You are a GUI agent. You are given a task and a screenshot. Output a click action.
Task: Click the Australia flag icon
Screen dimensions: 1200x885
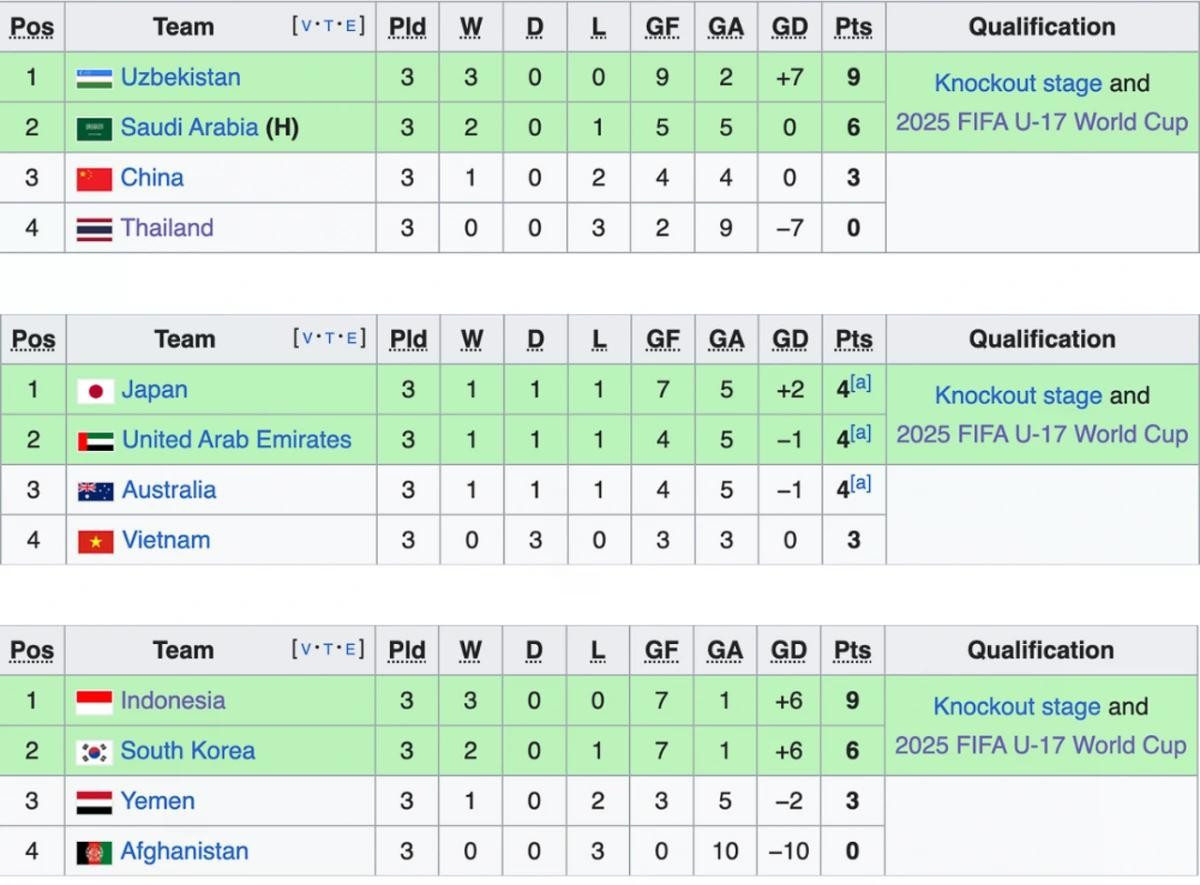95,491
